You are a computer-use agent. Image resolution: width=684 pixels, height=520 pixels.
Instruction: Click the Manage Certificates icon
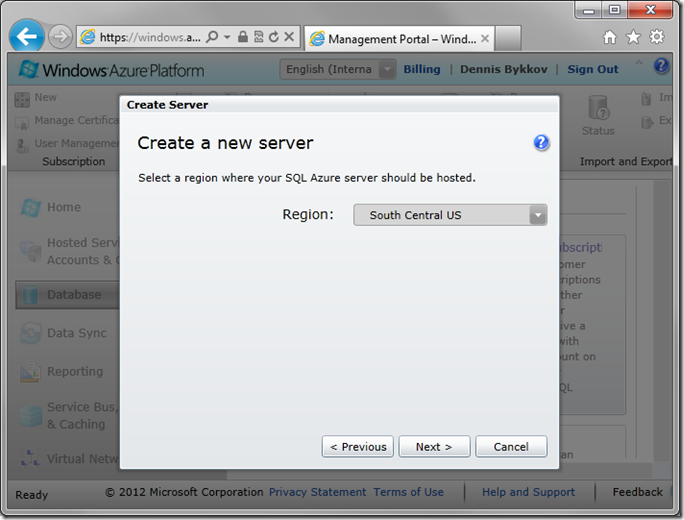(x=22, y=123)
